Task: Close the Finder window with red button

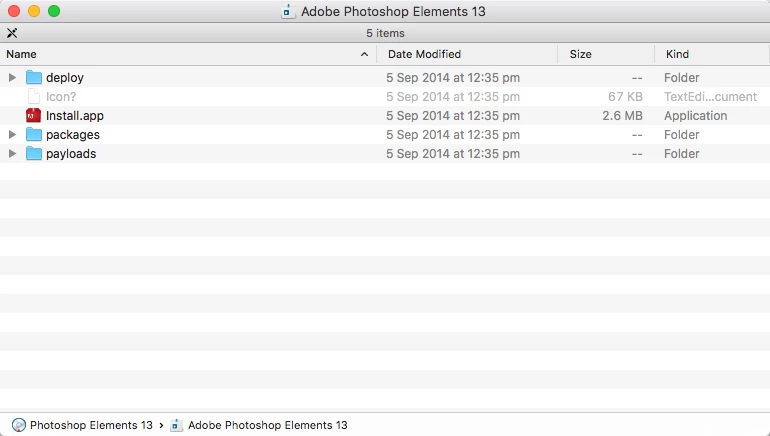Action: pyautogui.click(x=14, y=11)
